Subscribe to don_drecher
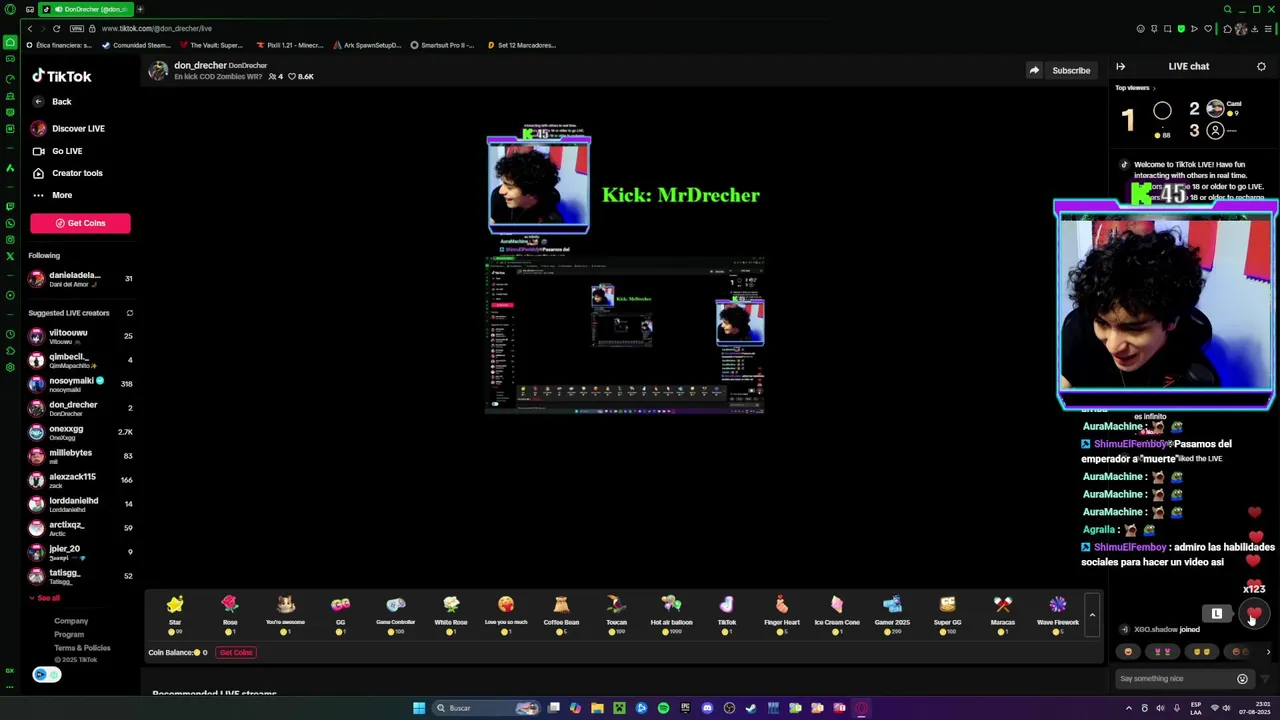 [x=1071, y=71]
